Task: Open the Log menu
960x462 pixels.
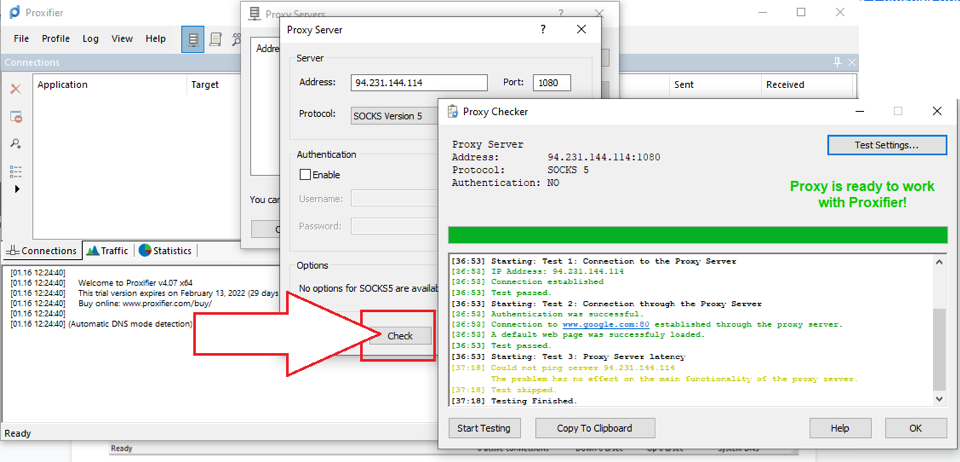Action: click(x=91, y=39)
